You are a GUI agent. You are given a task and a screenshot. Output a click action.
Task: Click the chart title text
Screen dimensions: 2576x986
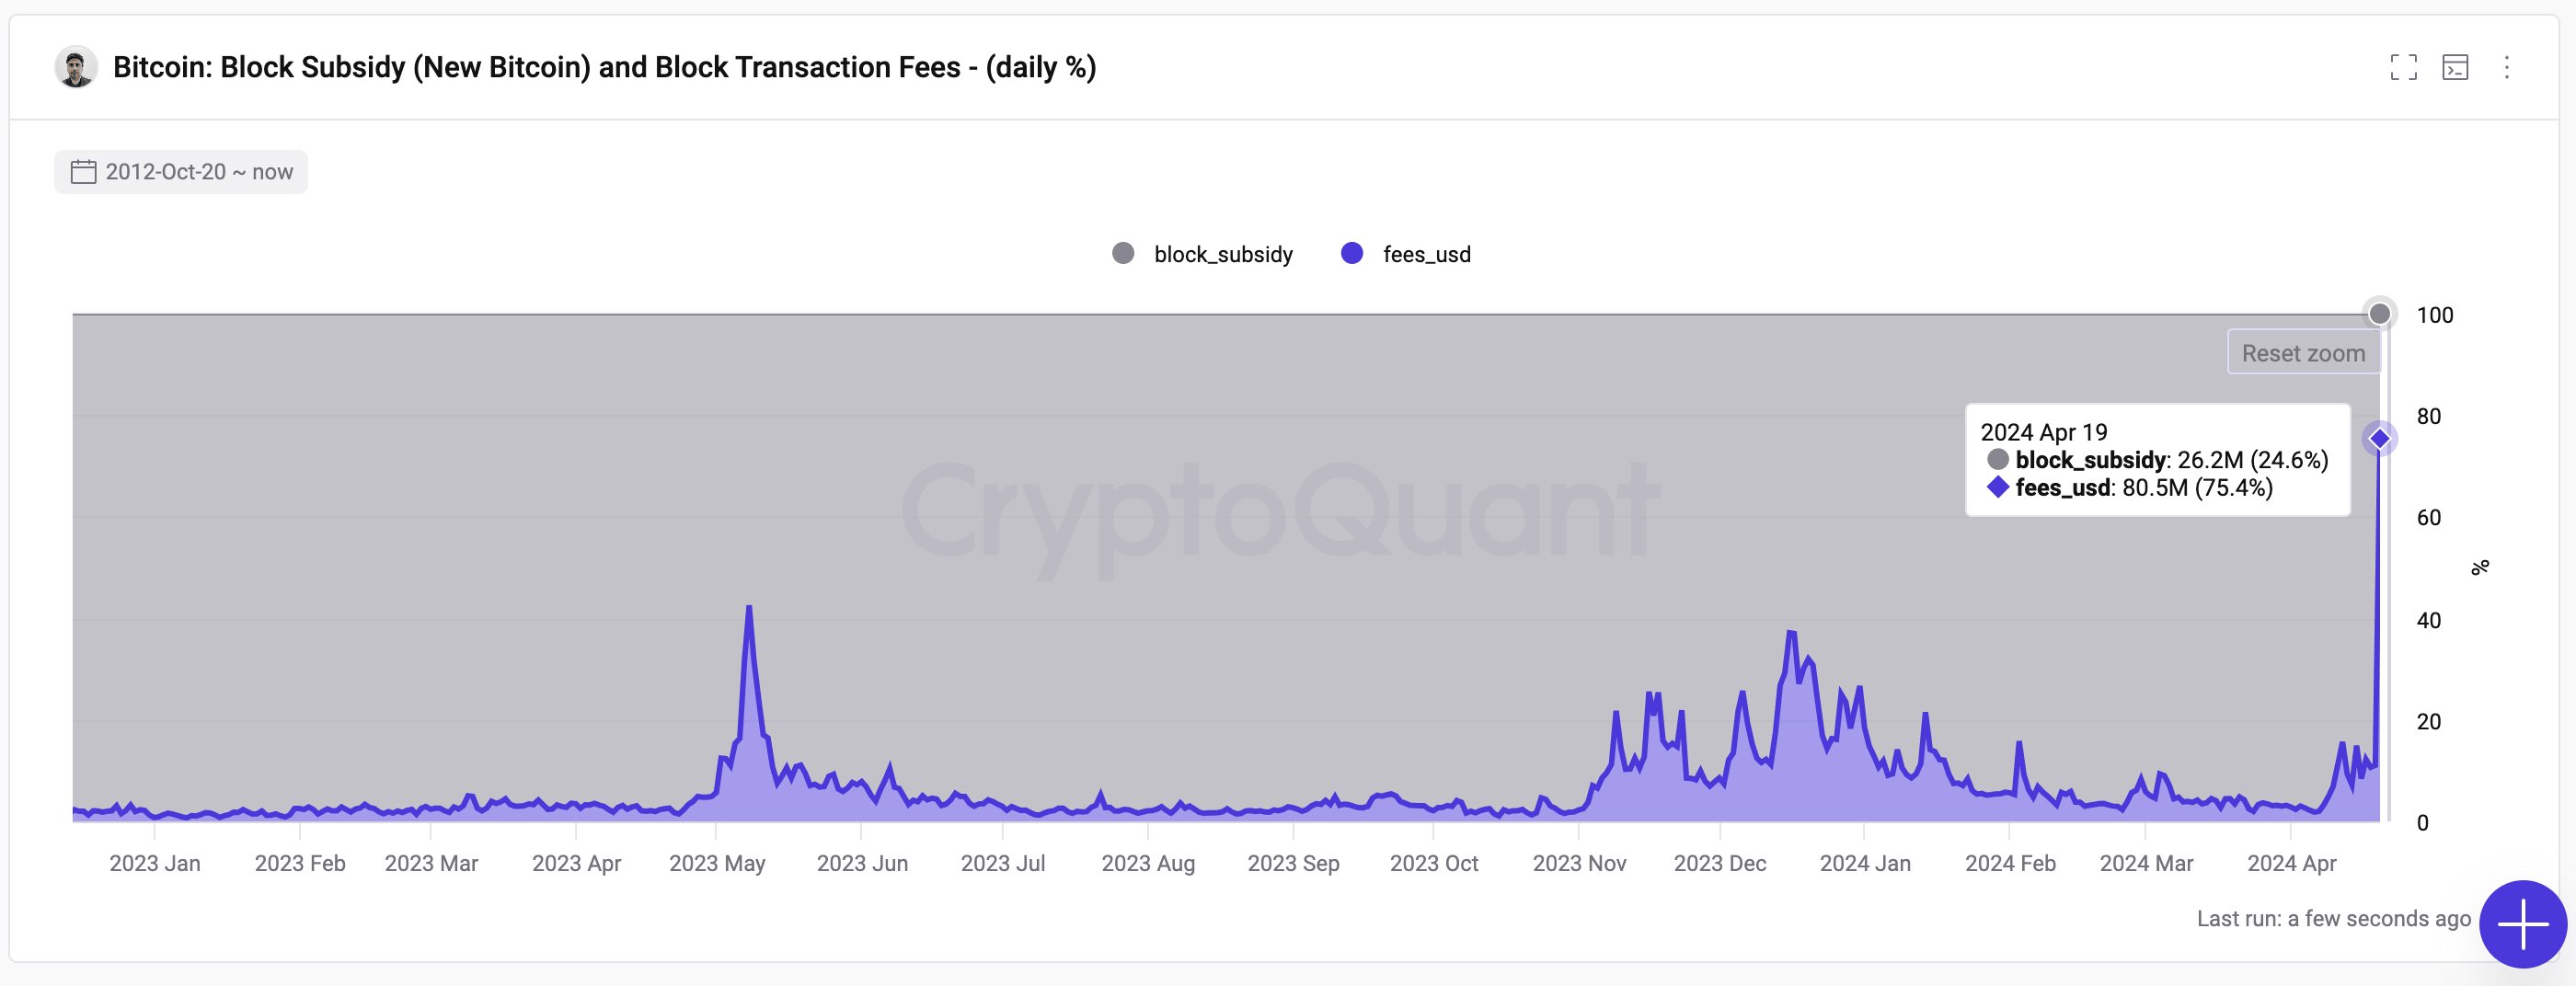(604, 67)
